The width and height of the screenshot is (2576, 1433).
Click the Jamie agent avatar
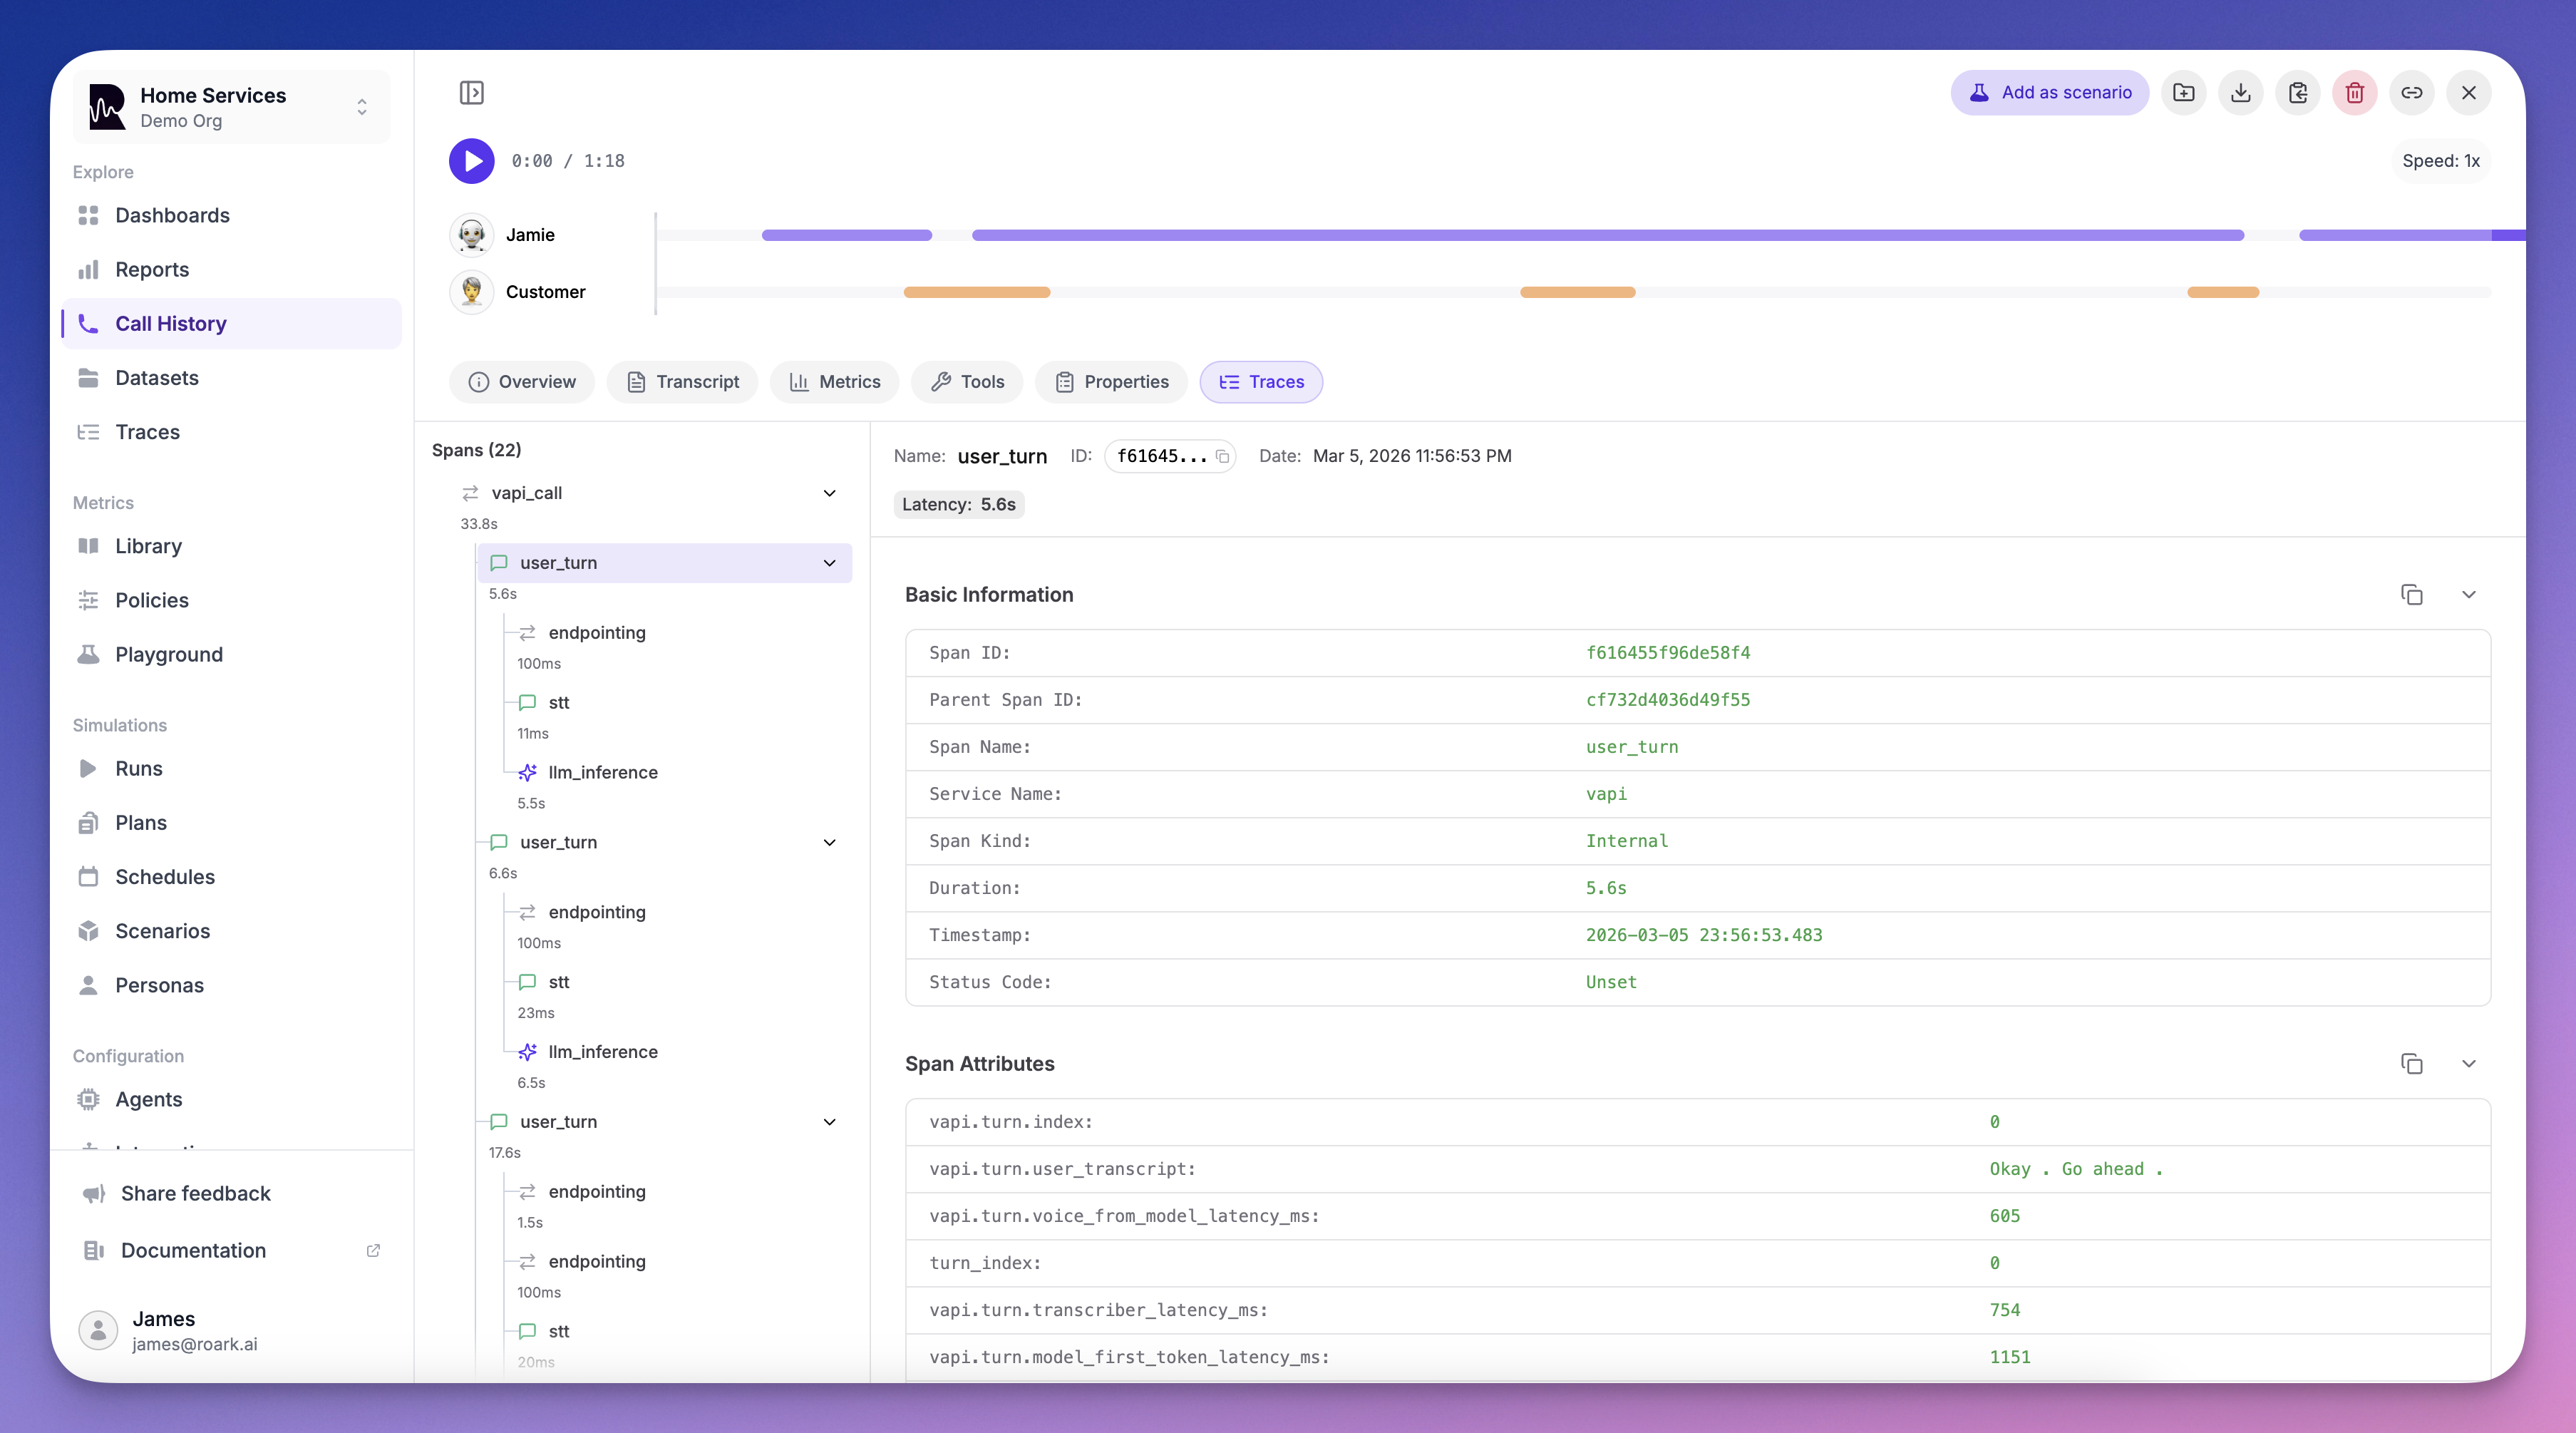pyautogui.click(x=471, y=235)
